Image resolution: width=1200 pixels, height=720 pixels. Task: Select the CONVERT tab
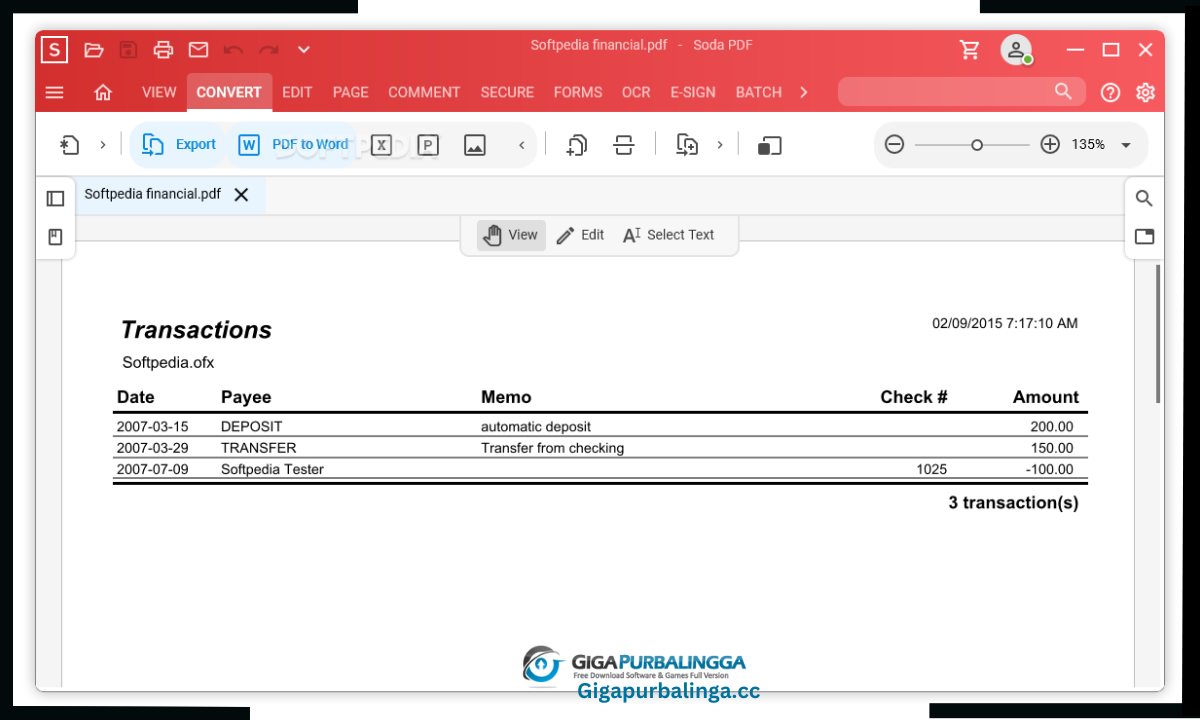[229, 92]
